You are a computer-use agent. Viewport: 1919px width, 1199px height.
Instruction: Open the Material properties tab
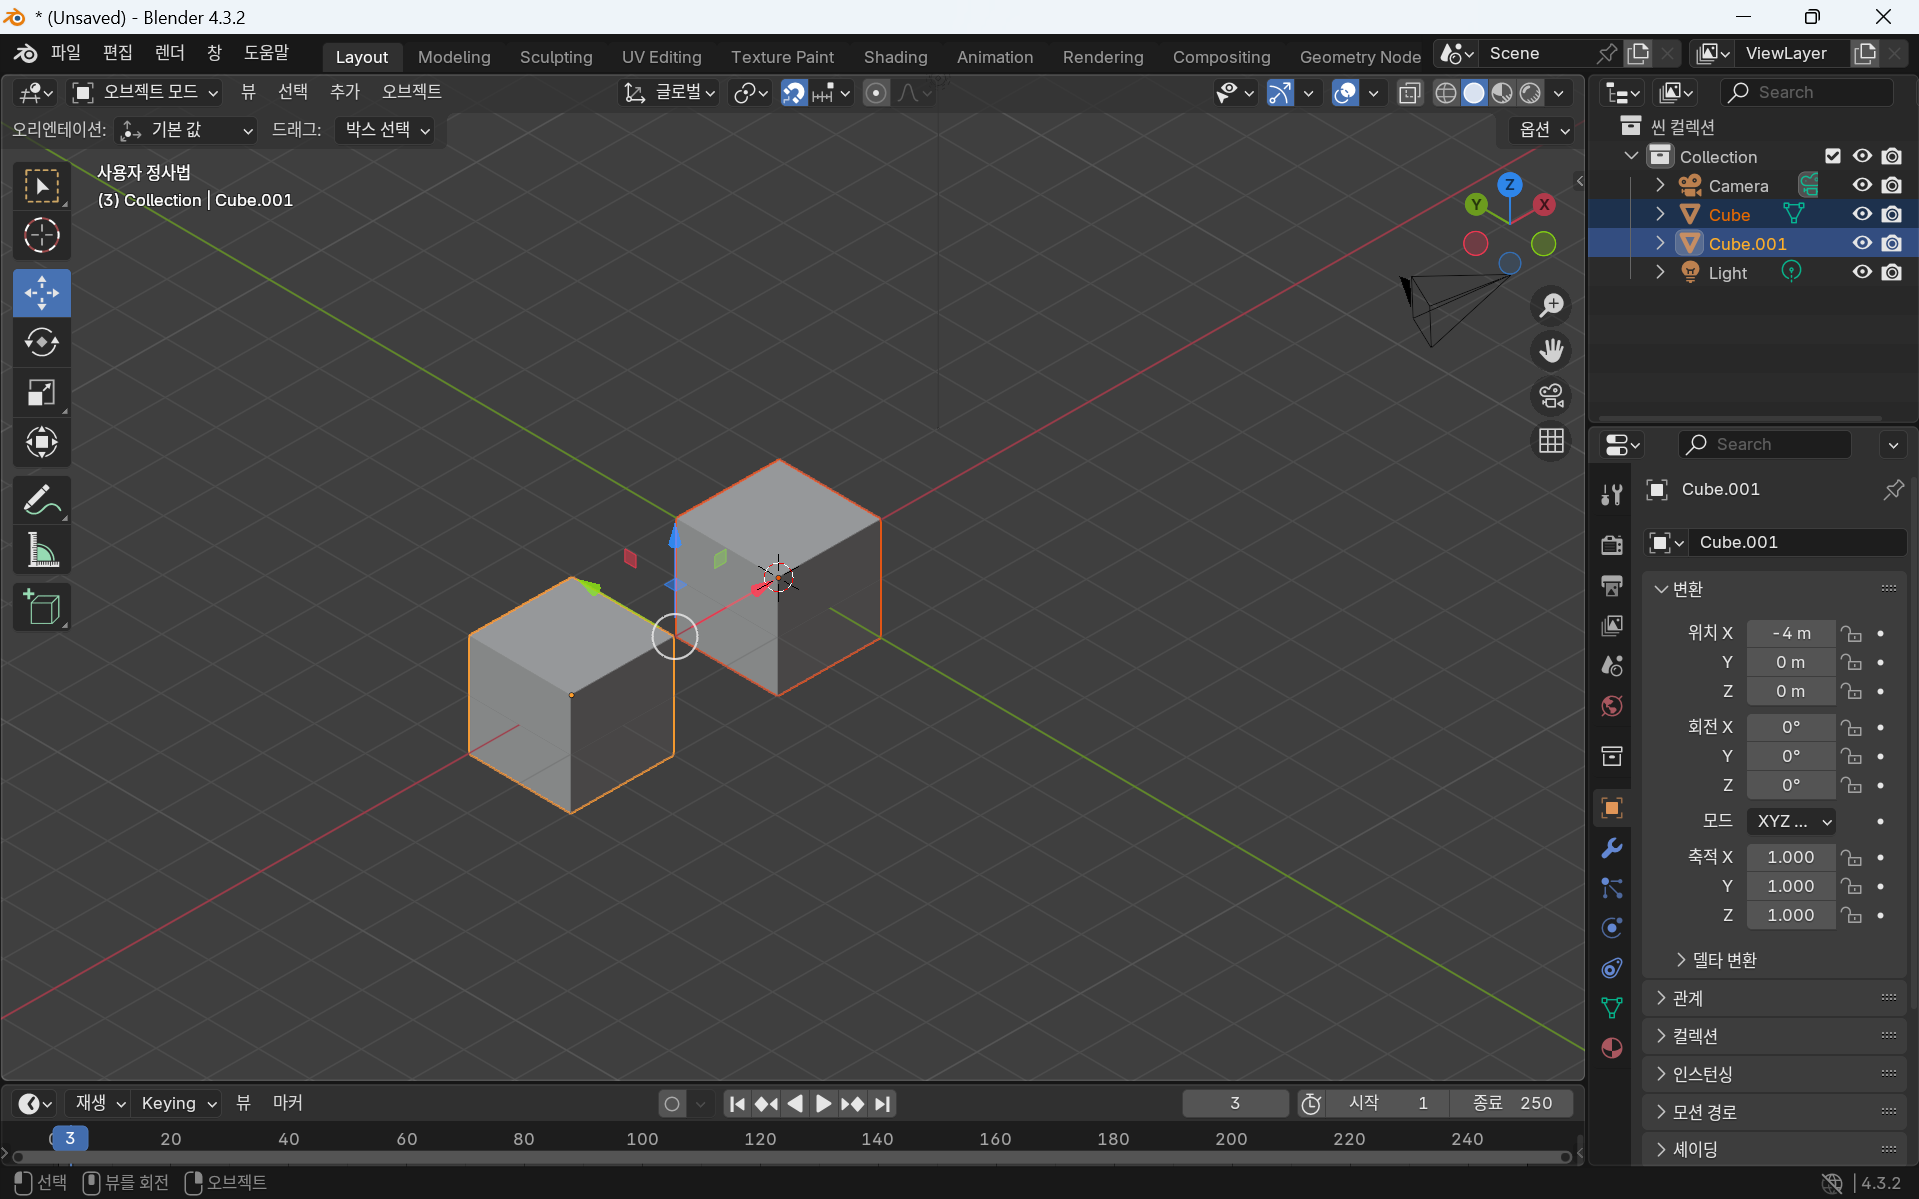click(1611, 1048)
